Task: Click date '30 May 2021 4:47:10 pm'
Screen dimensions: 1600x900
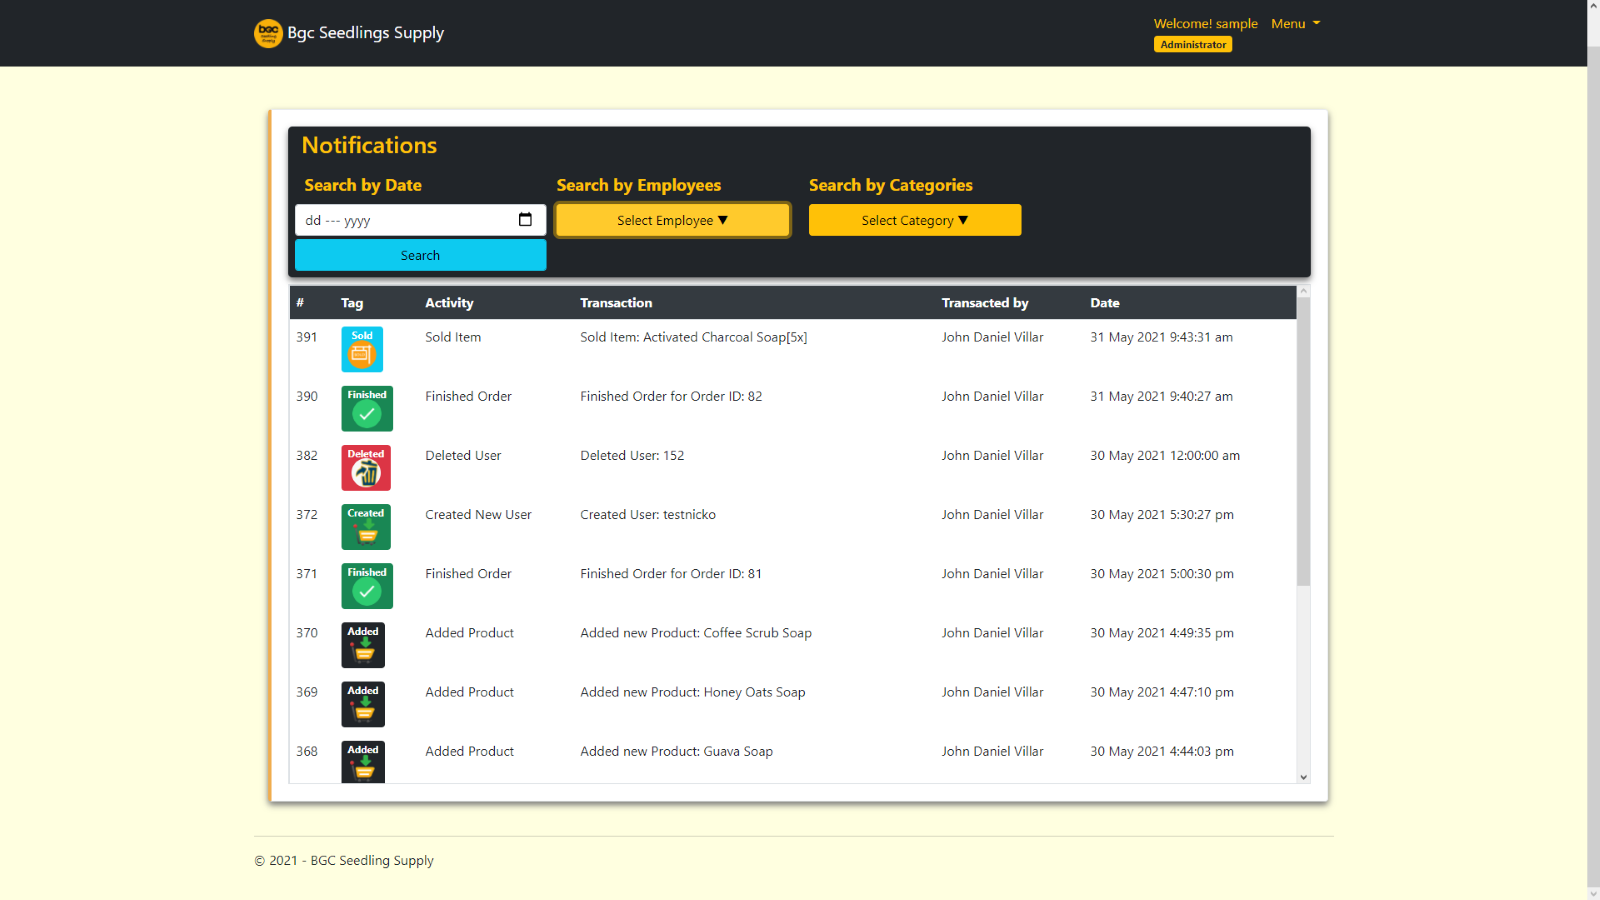Action: click(x=1162, y=691)
